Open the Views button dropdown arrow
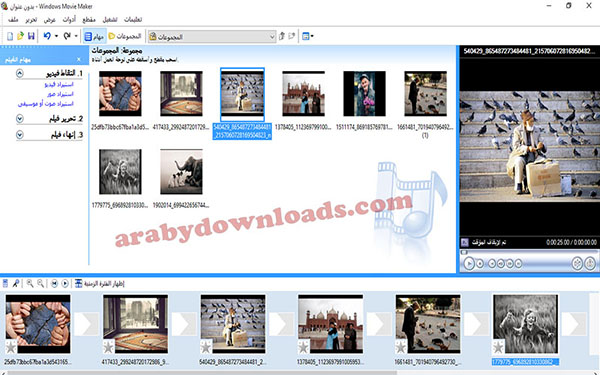 312,36
